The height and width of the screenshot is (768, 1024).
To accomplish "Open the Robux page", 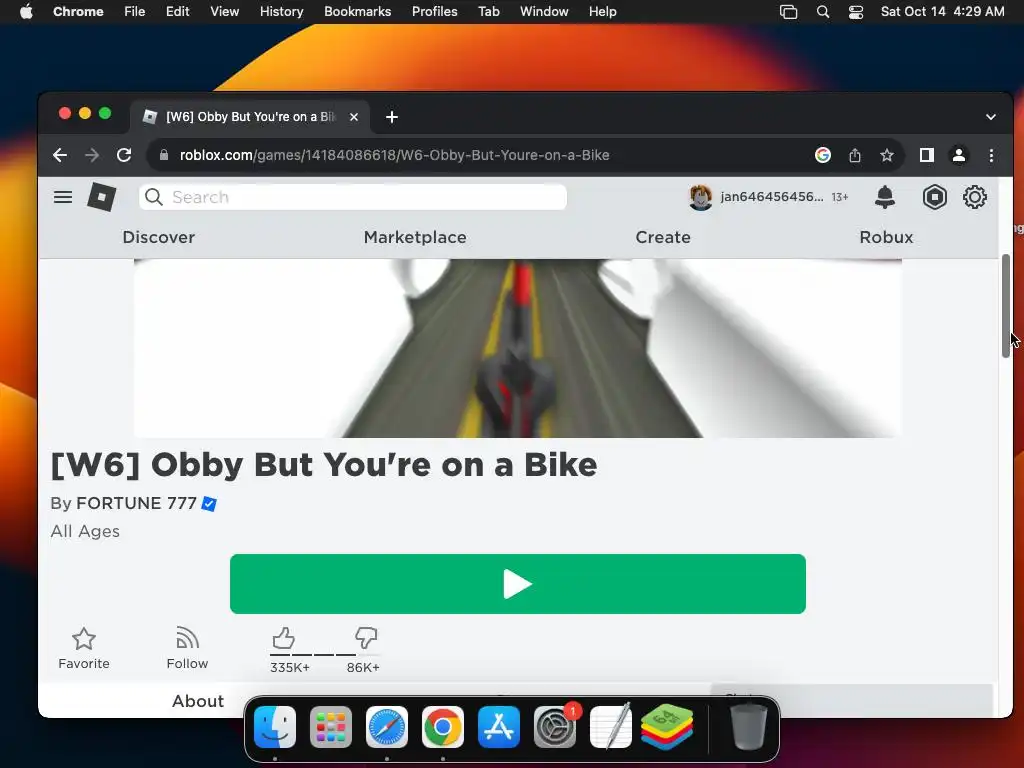I will pos(886,237).
